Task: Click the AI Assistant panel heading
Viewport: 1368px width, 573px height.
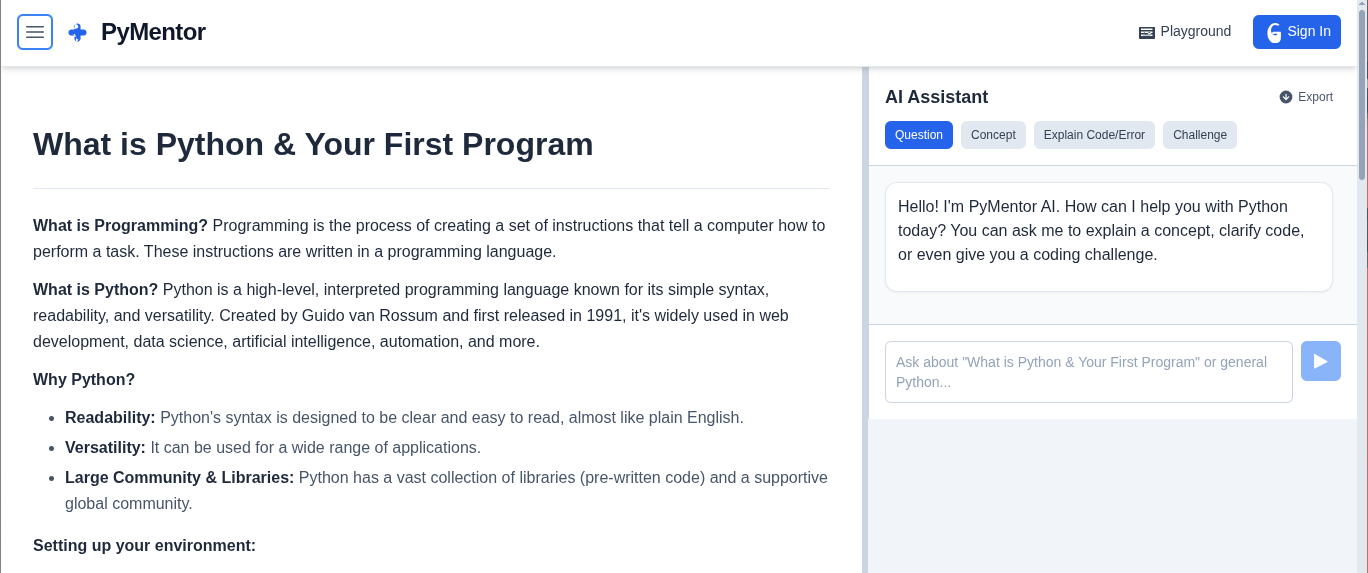Action: (936, 97)
